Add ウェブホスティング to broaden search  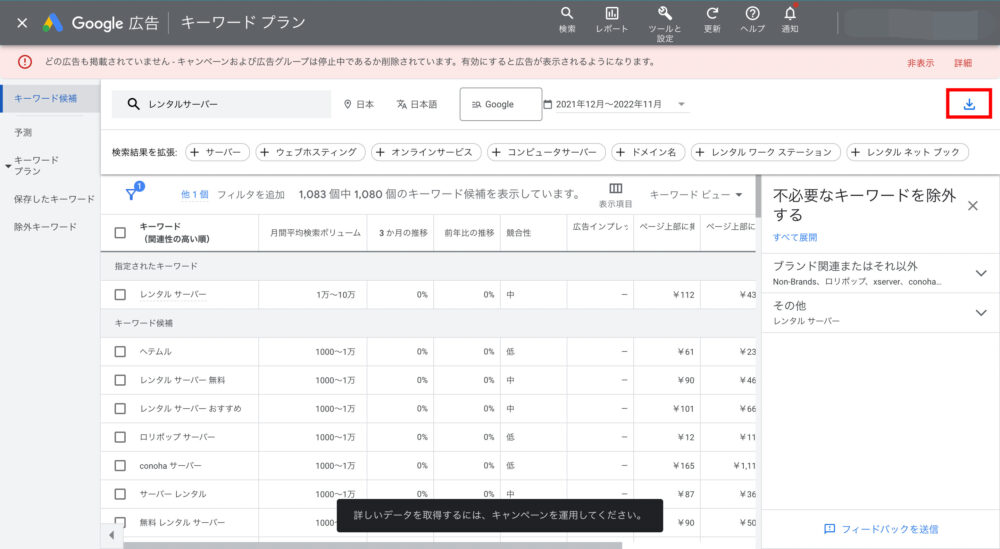point(310,152)
